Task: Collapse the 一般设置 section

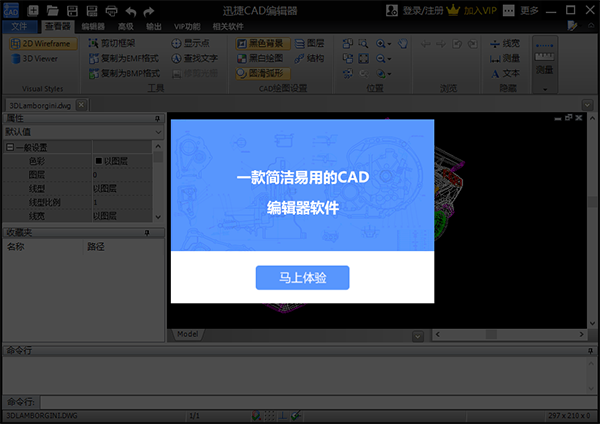Action: (10, 147)
